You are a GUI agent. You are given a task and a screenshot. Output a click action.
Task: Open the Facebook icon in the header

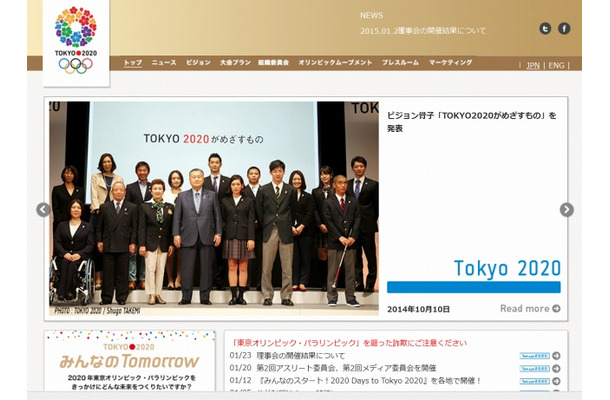(x=564, y=28)
